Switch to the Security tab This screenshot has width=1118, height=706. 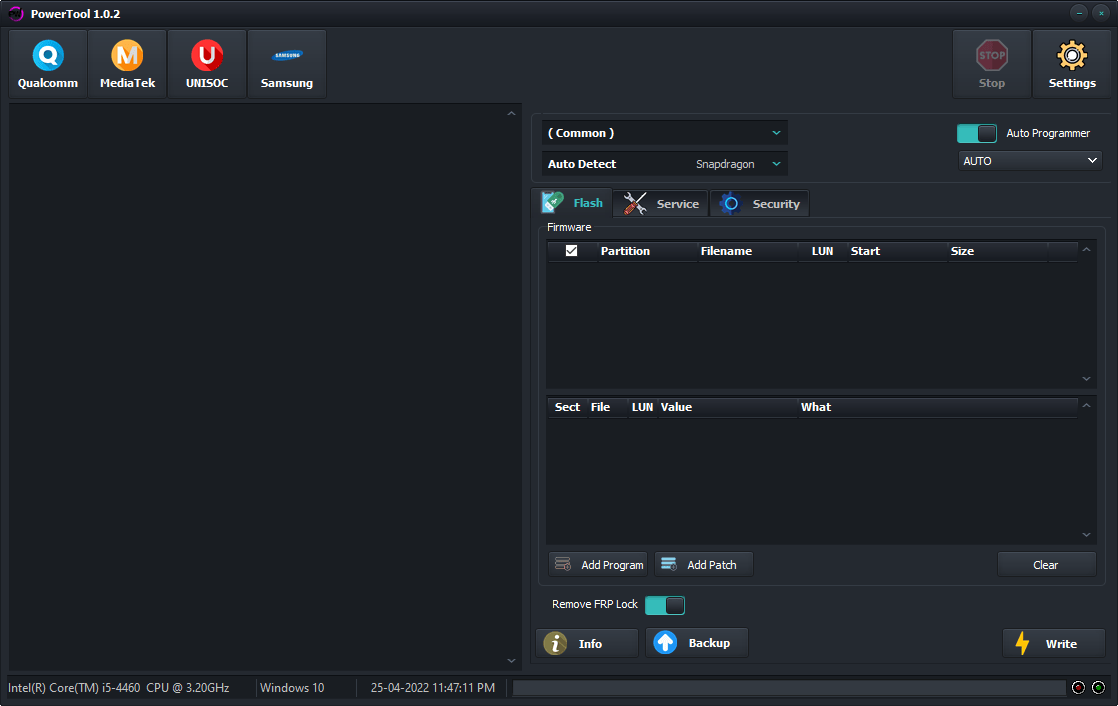click(759, 203)
